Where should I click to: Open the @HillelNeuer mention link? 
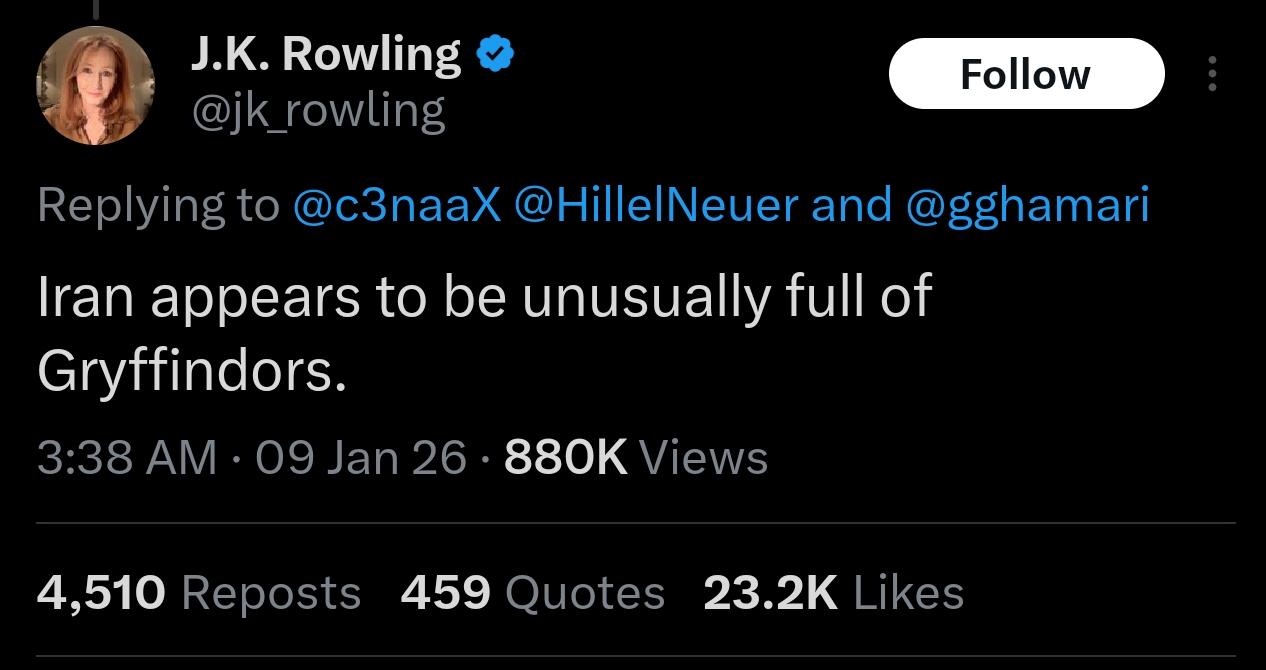(656, 205)
